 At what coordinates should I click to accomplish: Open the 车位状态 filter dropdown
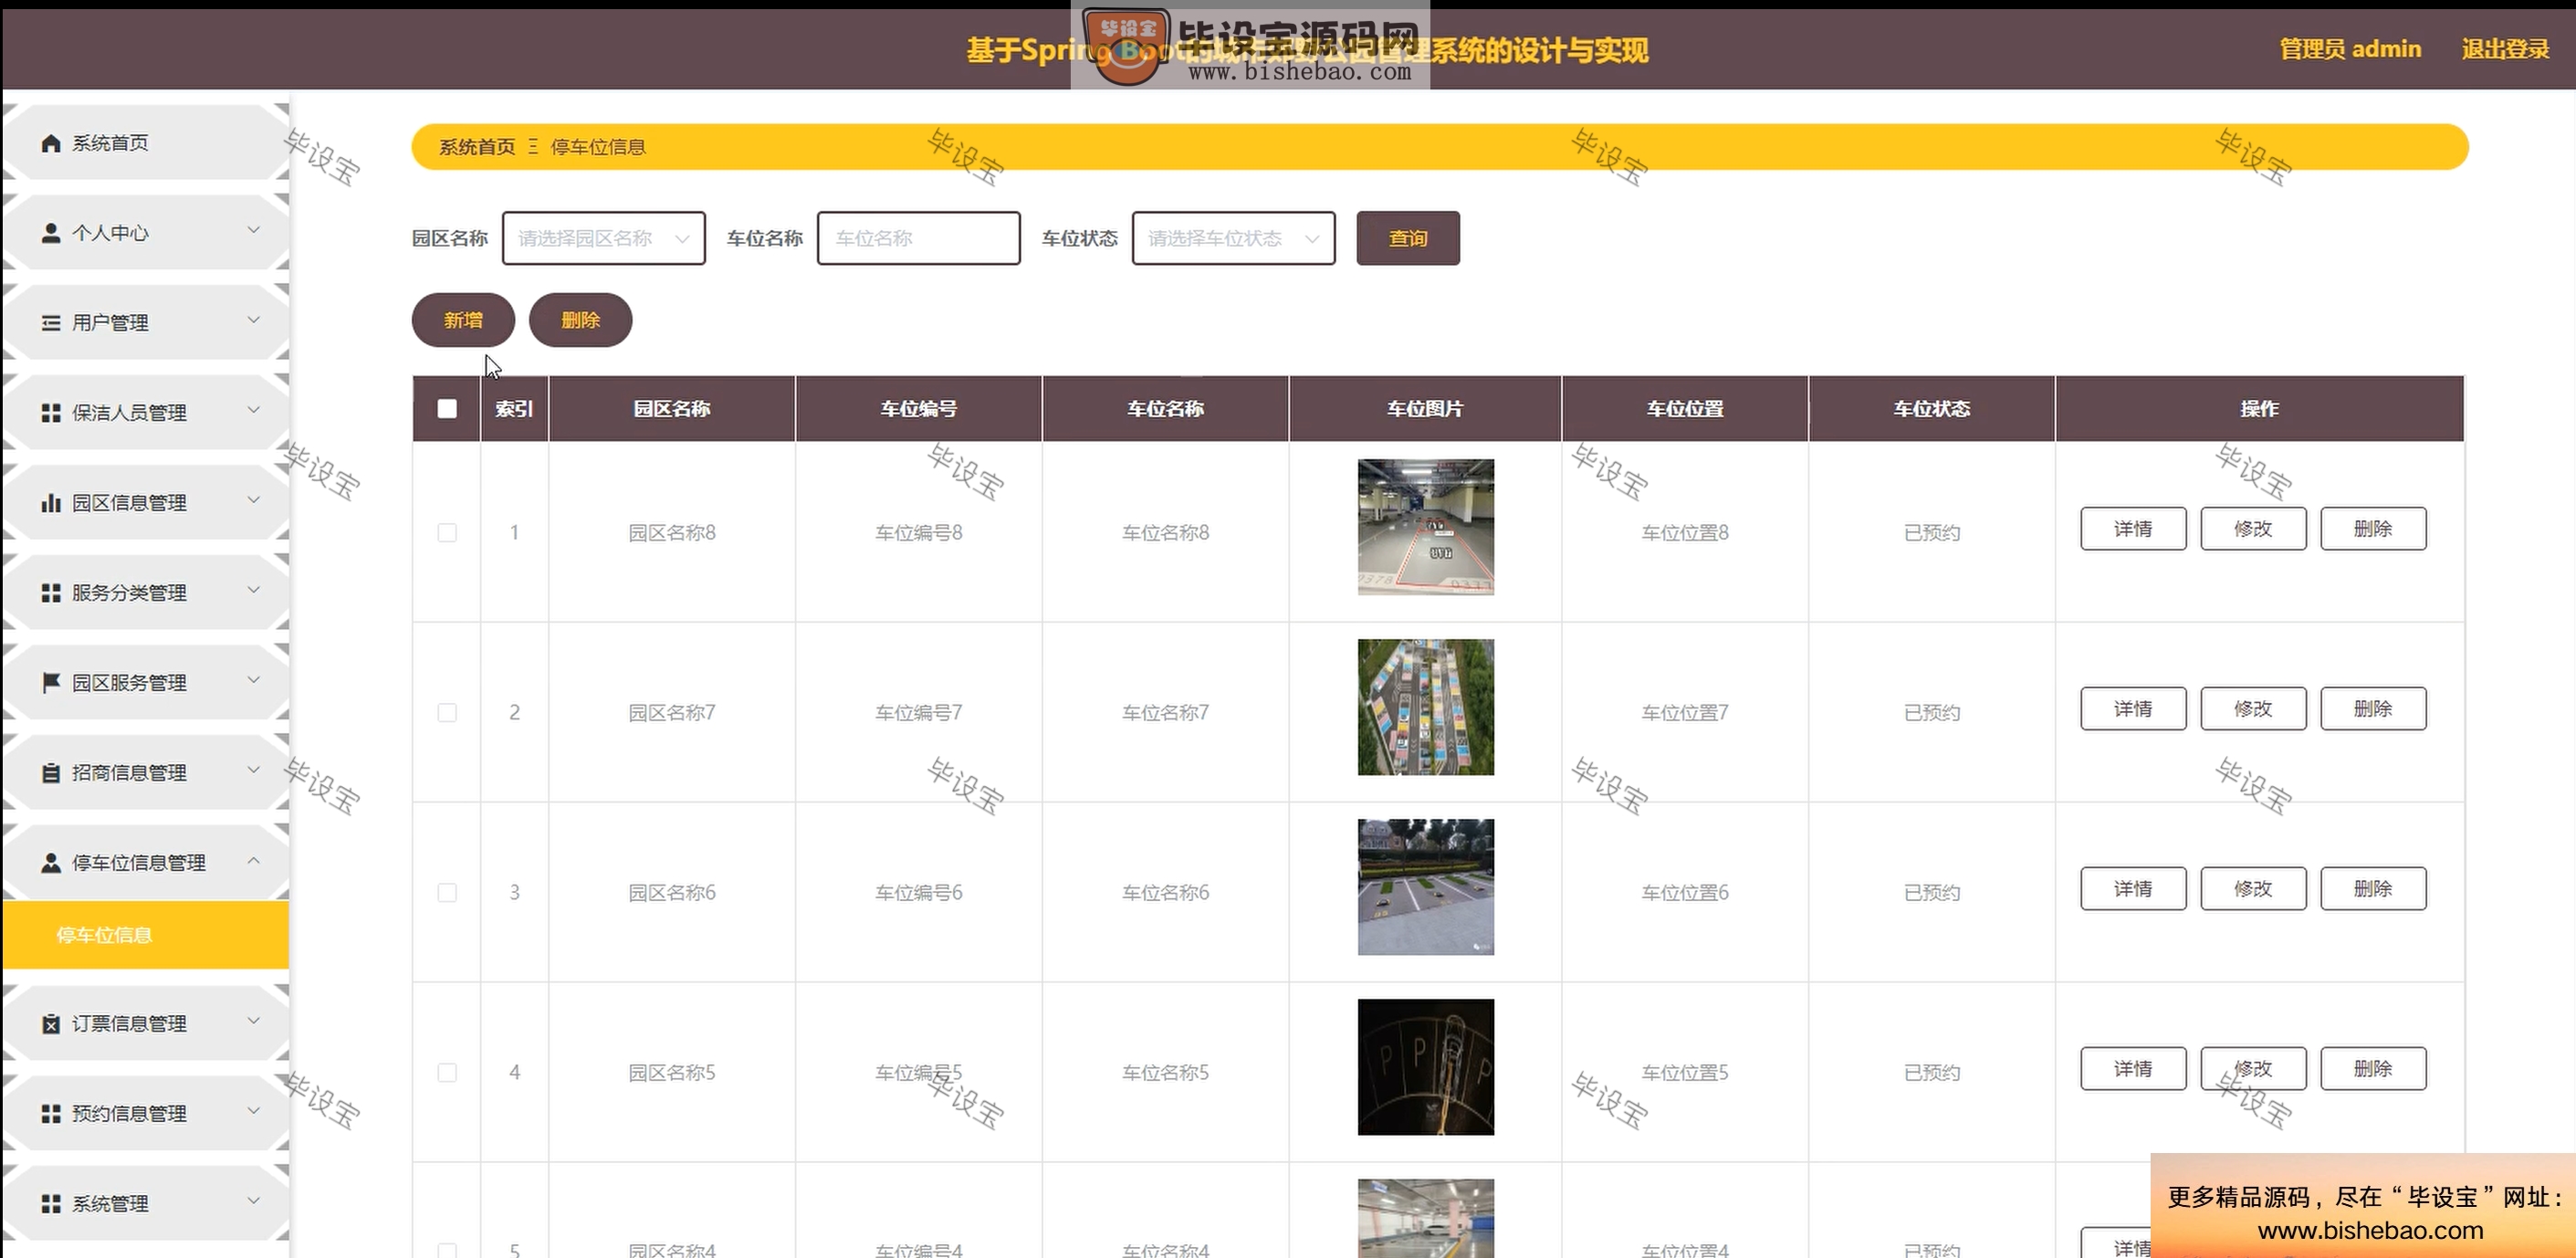1234,238
